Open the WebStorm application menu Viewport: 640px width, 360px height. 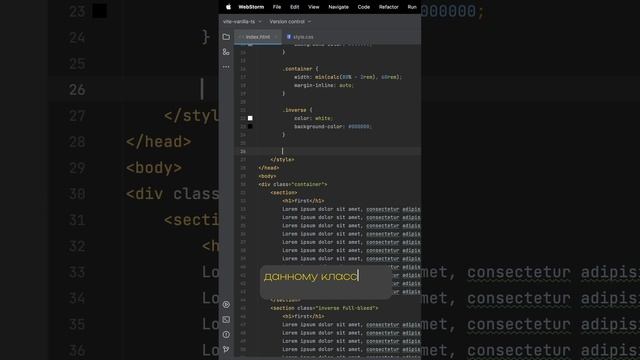(251, 7)
